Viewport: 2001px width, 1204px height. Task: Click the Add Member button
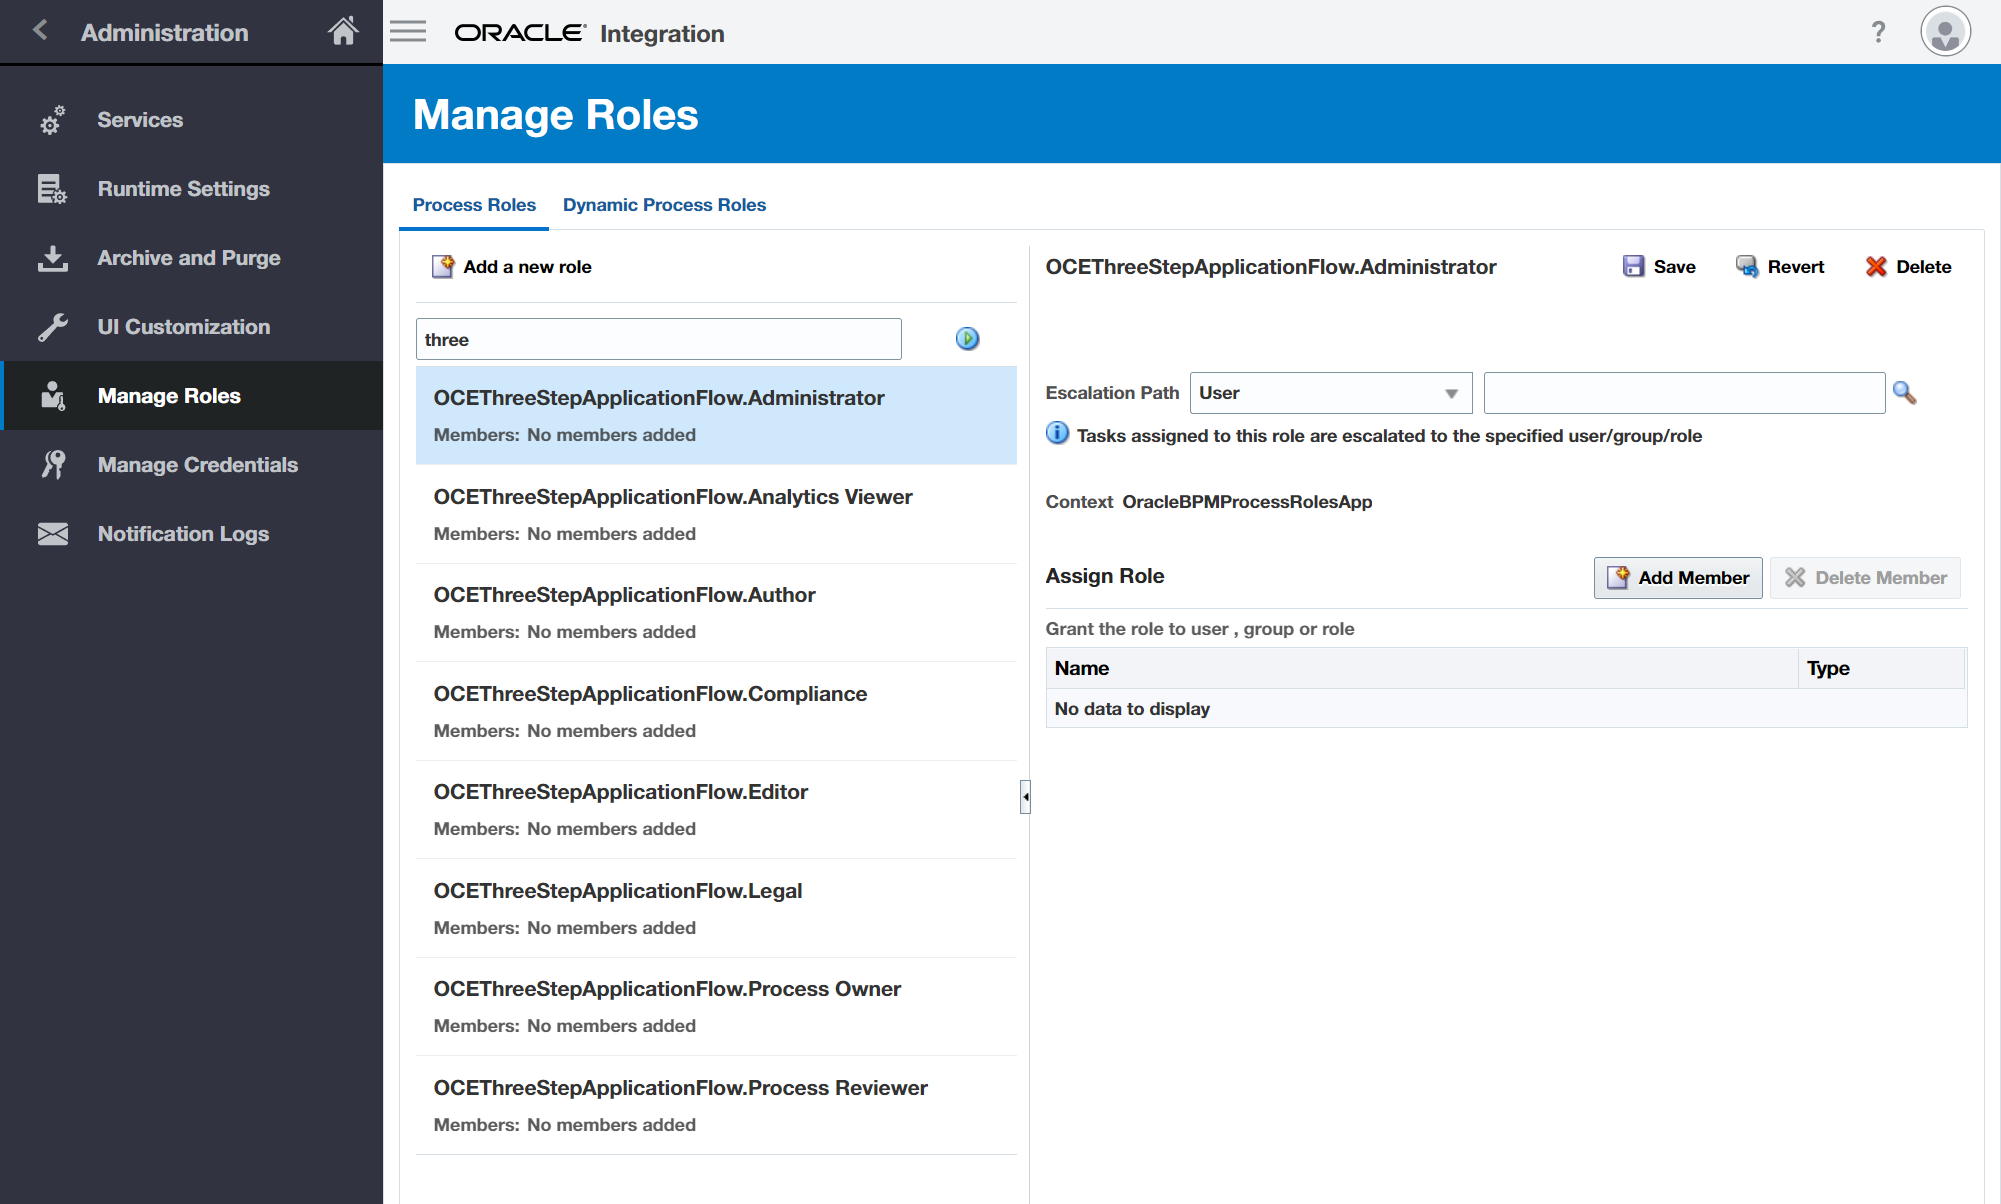click(1678, 578)
